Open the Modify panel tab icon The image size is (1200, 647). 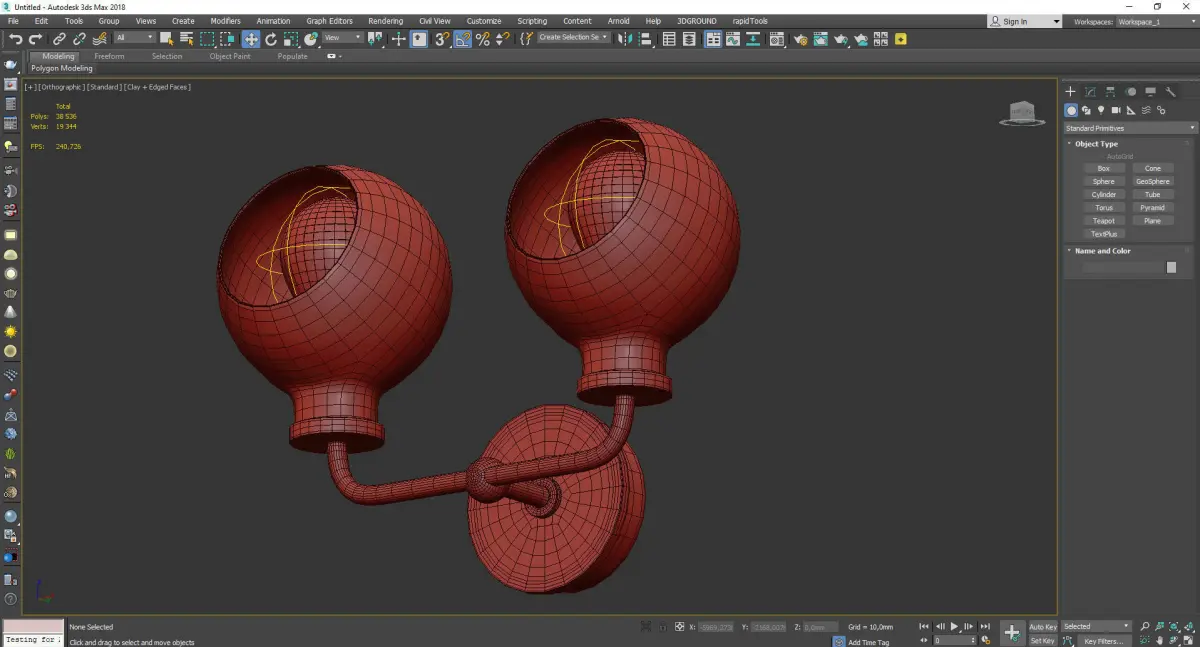pos(1090,92)
